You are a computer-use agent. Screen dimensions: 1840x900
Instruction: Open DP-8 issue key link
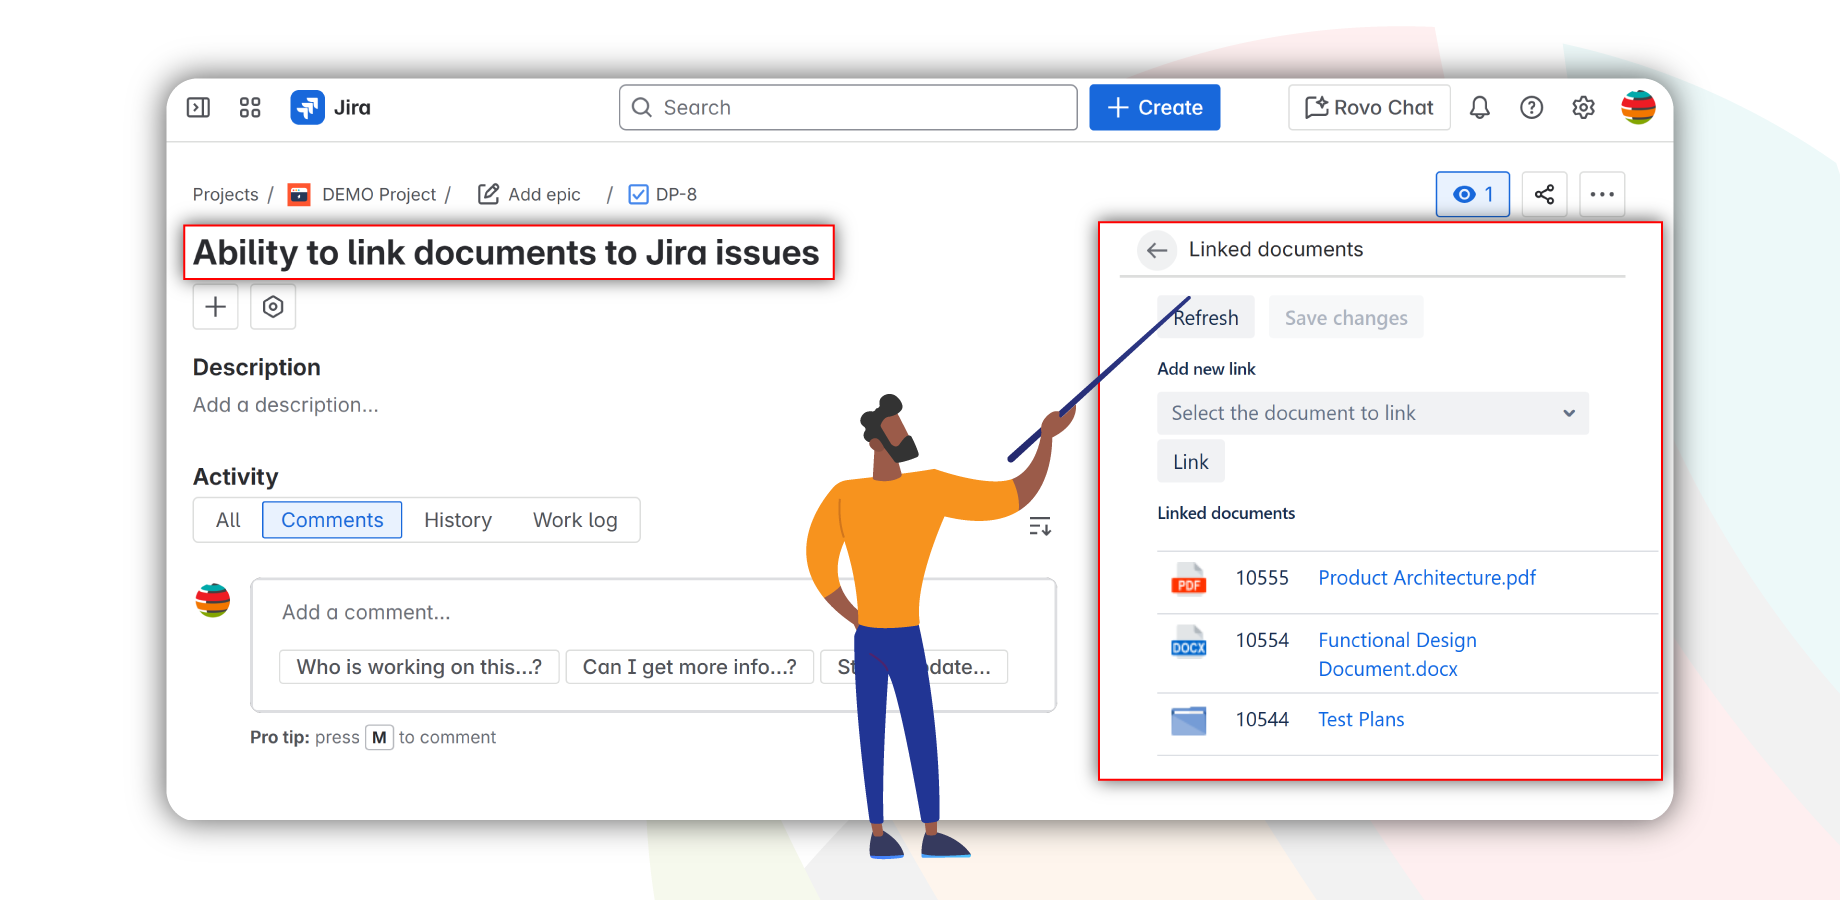click(676, 194)
